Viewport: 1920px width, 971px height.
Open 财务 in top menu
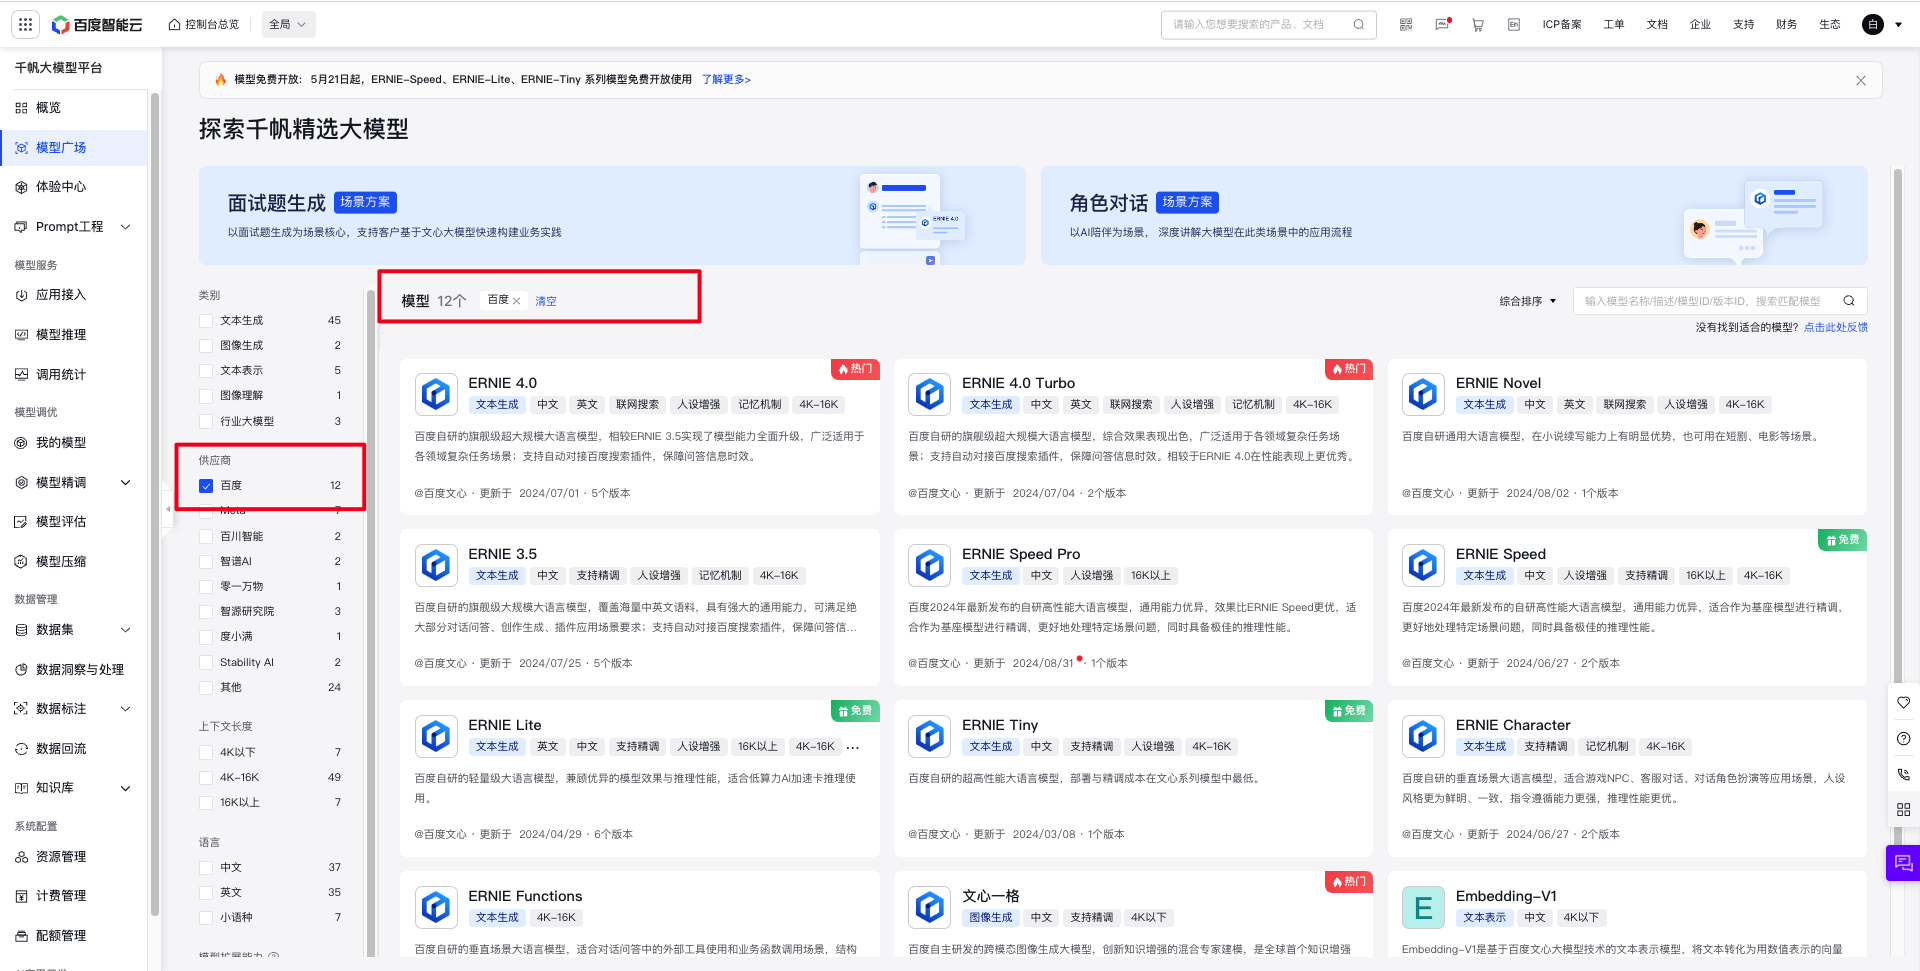1787,24
